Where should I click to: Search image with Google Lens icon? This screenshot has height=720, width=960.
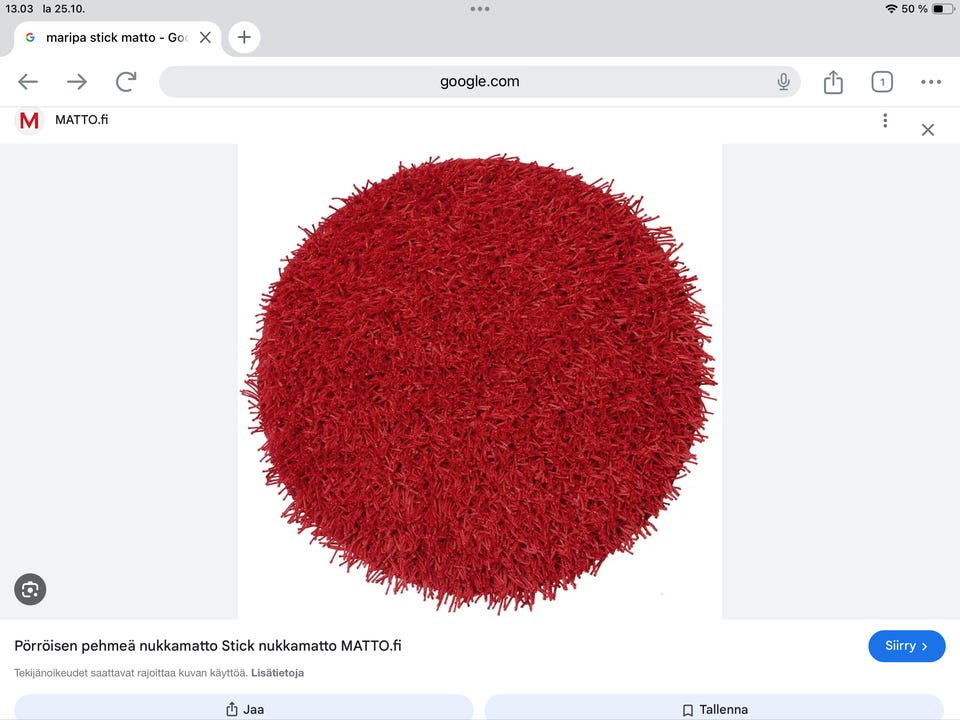point(30,589)
